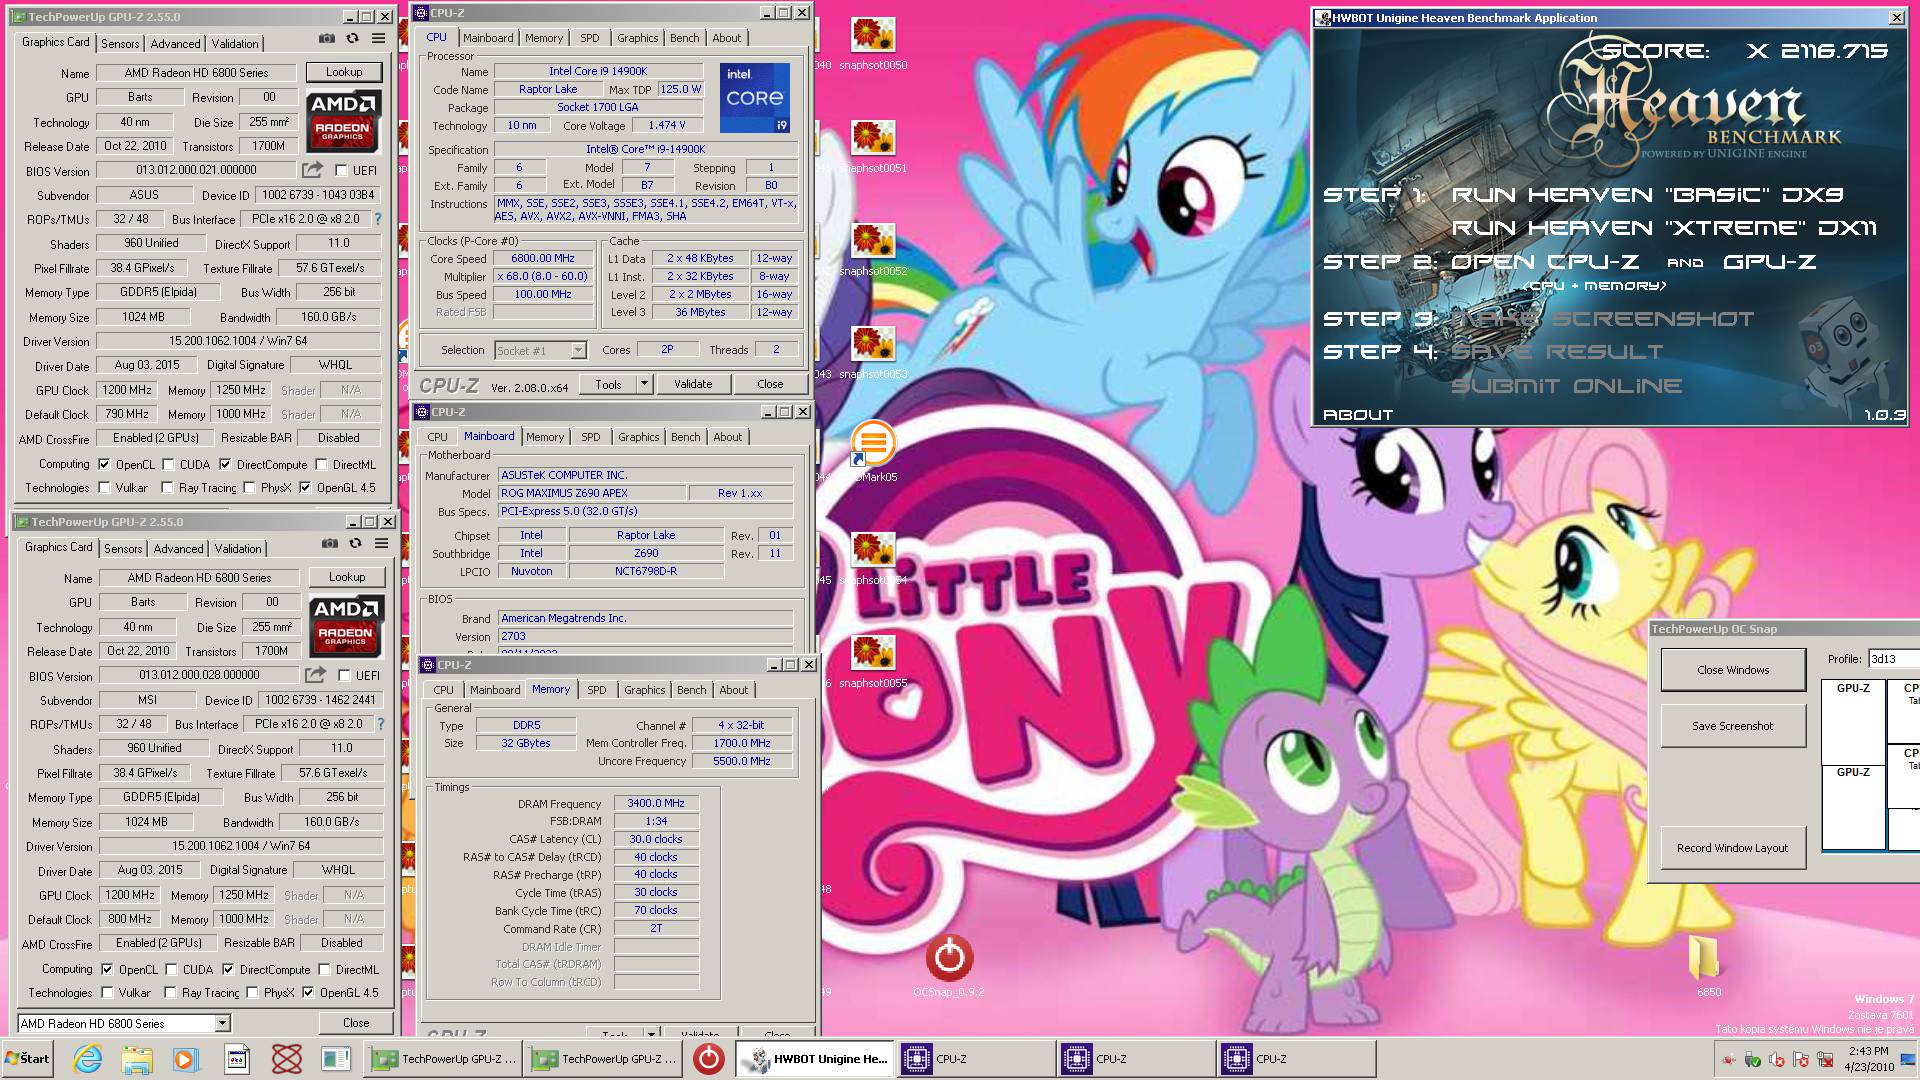Click the Start button
This screenshot has width=1920, height=1080.
pyautogui.click(x=27, y=1059)
